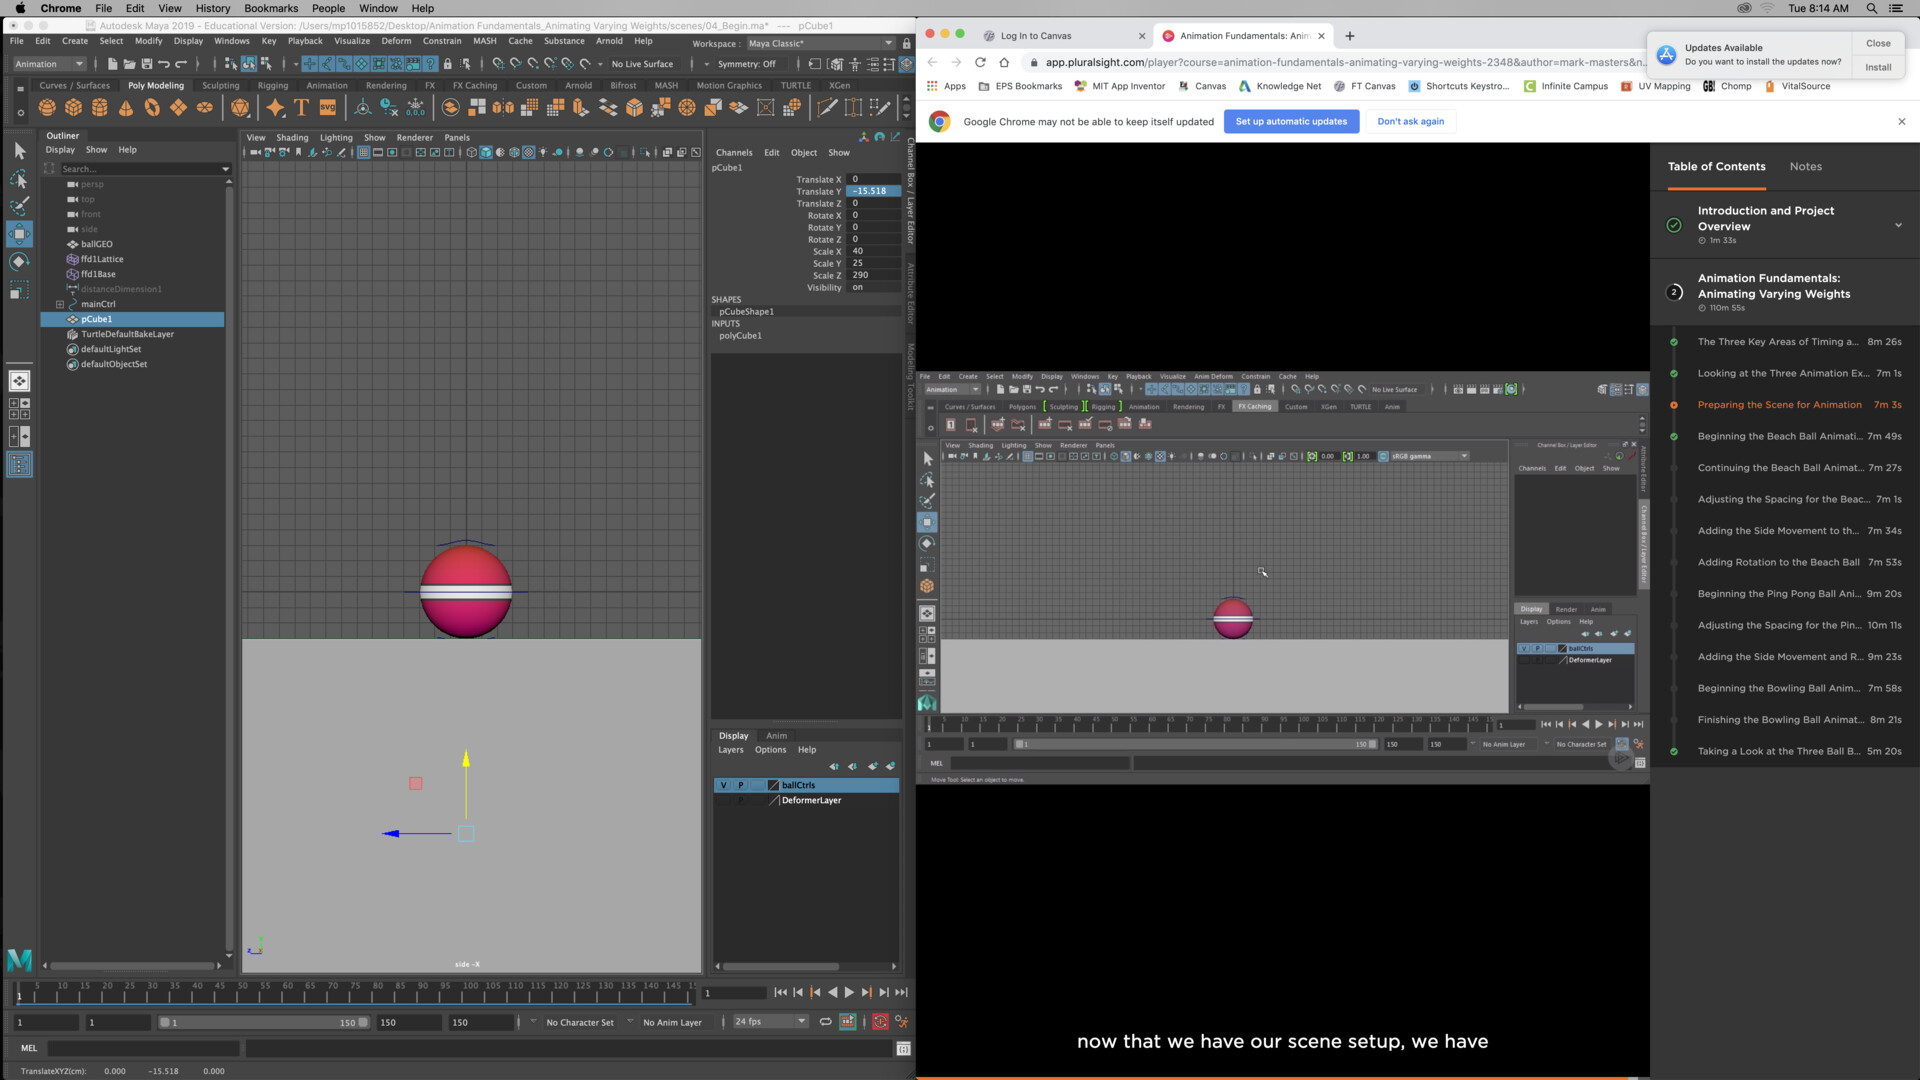Select the Scale tool in the toolbox
Viewport: 1920px width, 1080px height.
(18, 290)
